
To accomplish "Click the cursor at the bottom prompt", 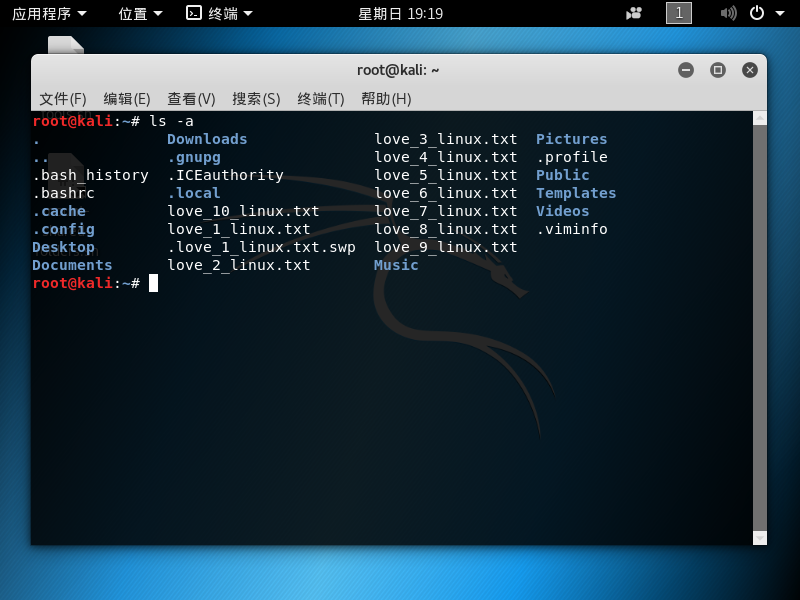I will click(x=153, y=283).
